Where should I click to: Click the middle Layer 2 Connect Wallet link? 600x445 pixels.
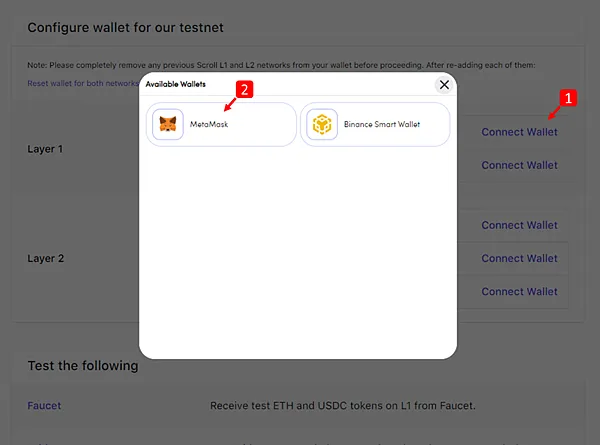coord(519,259)
